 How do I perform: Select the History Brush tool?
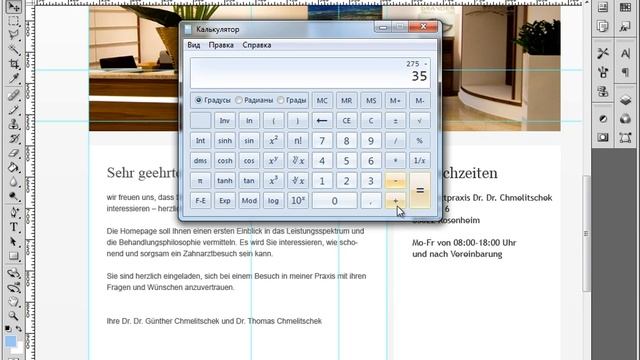(x=13, y=139)
